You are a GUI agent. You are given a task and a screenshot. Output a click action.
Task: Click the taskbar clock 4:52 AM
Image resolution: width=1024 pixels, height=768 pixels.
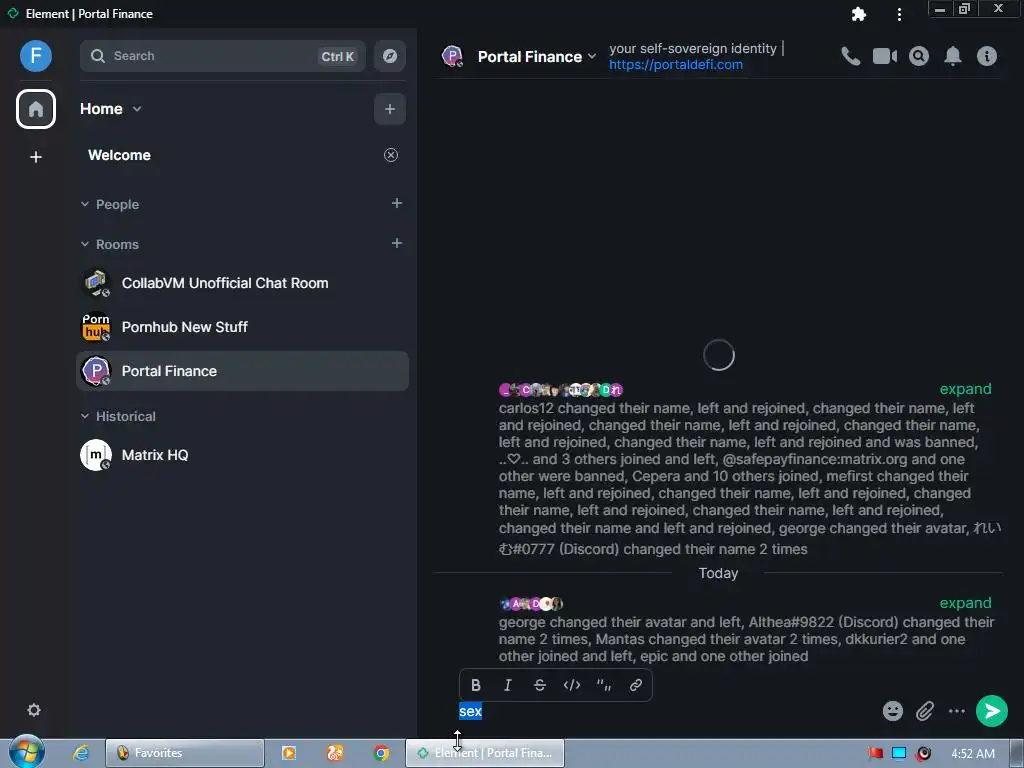point(972,754)
